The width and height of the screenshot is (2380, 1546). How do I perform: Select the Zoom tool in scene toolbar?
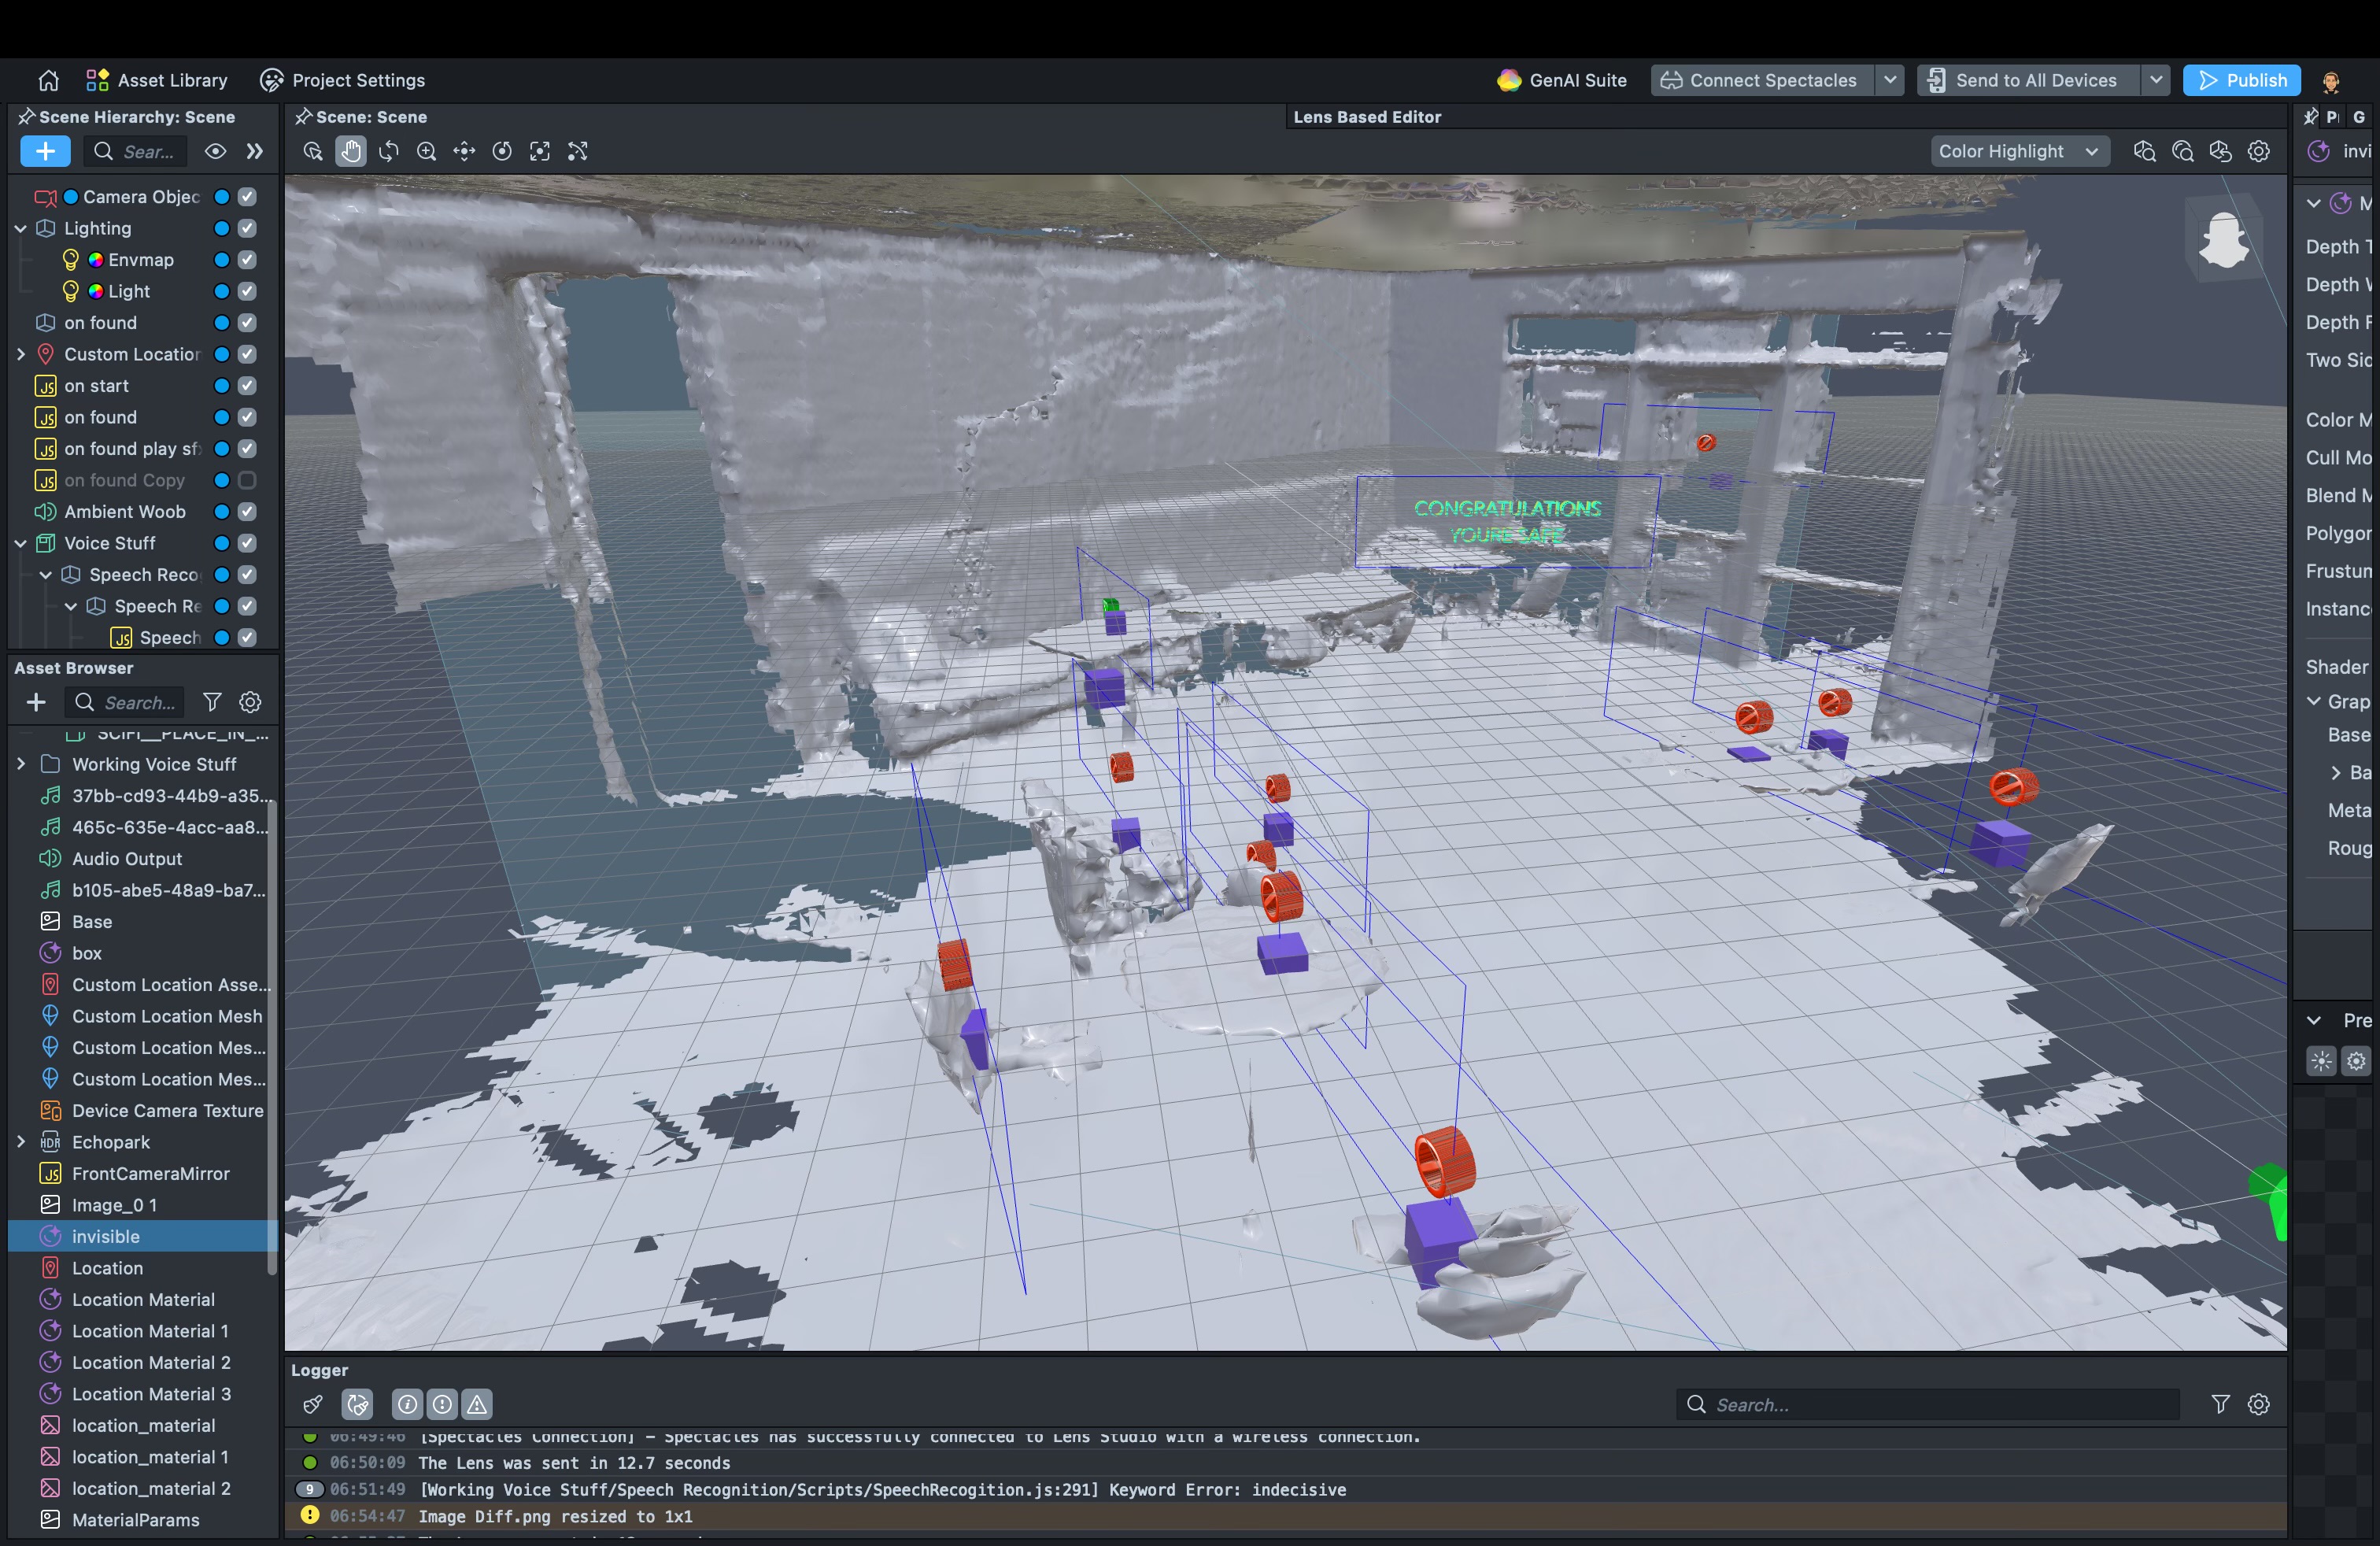tap(427, 151)
